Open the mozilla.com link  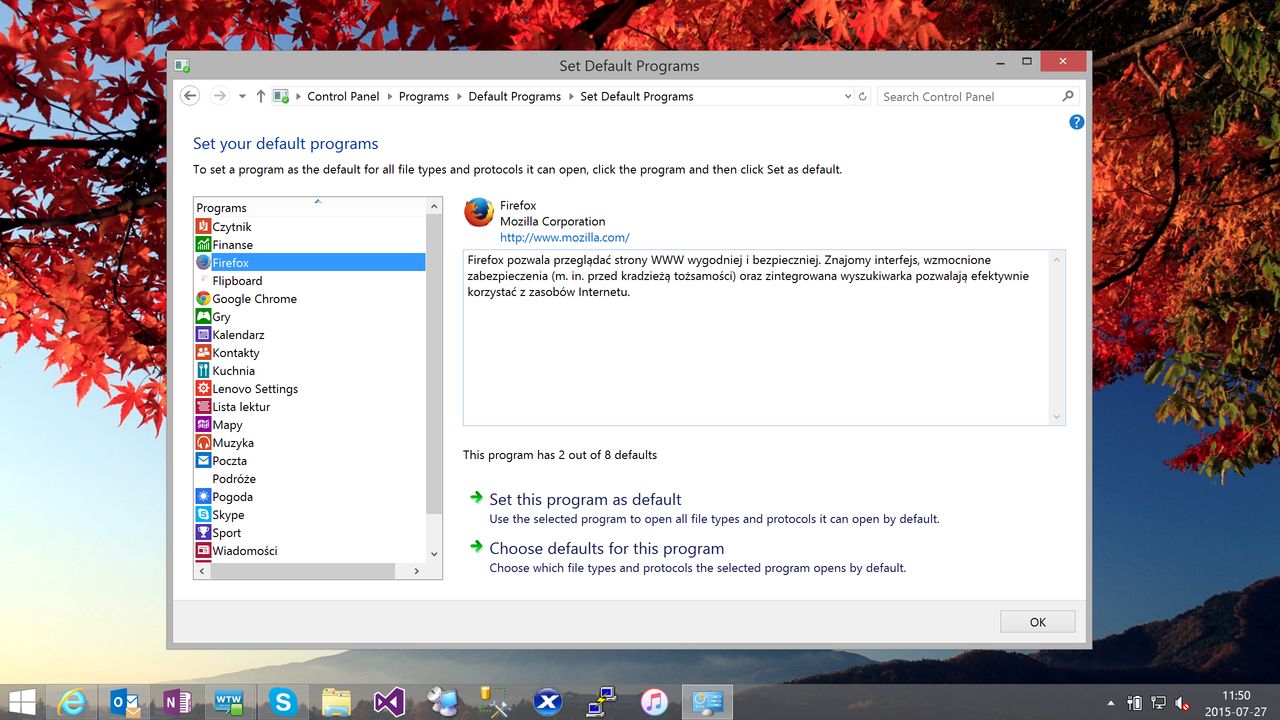tap(564, 238)
